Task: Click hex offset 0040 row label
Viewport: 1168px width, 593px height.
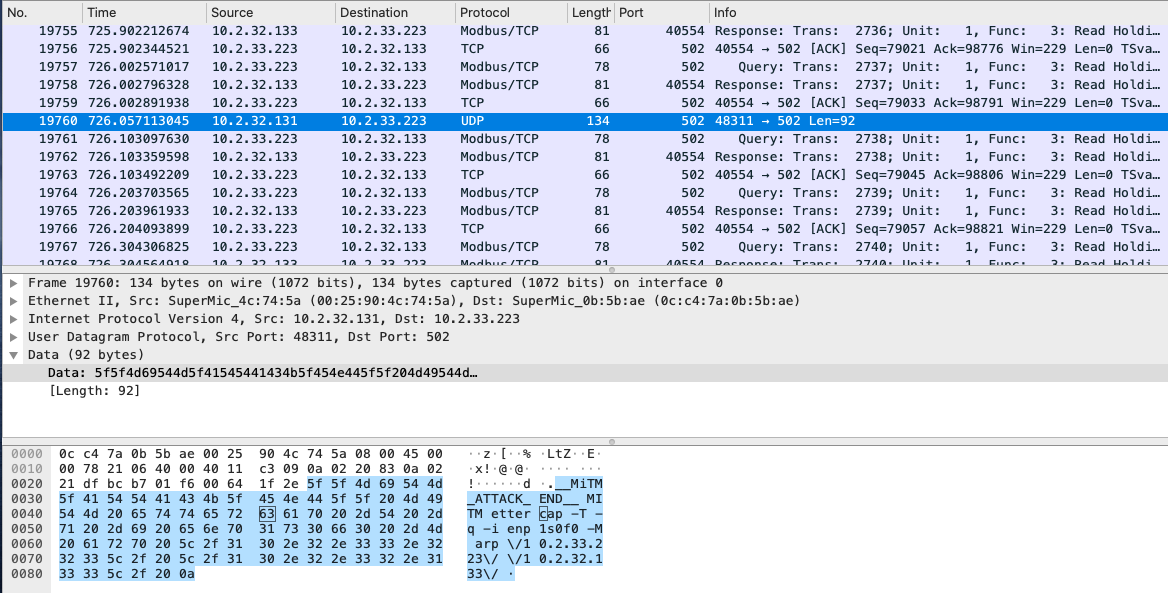Action: [27, 514]
